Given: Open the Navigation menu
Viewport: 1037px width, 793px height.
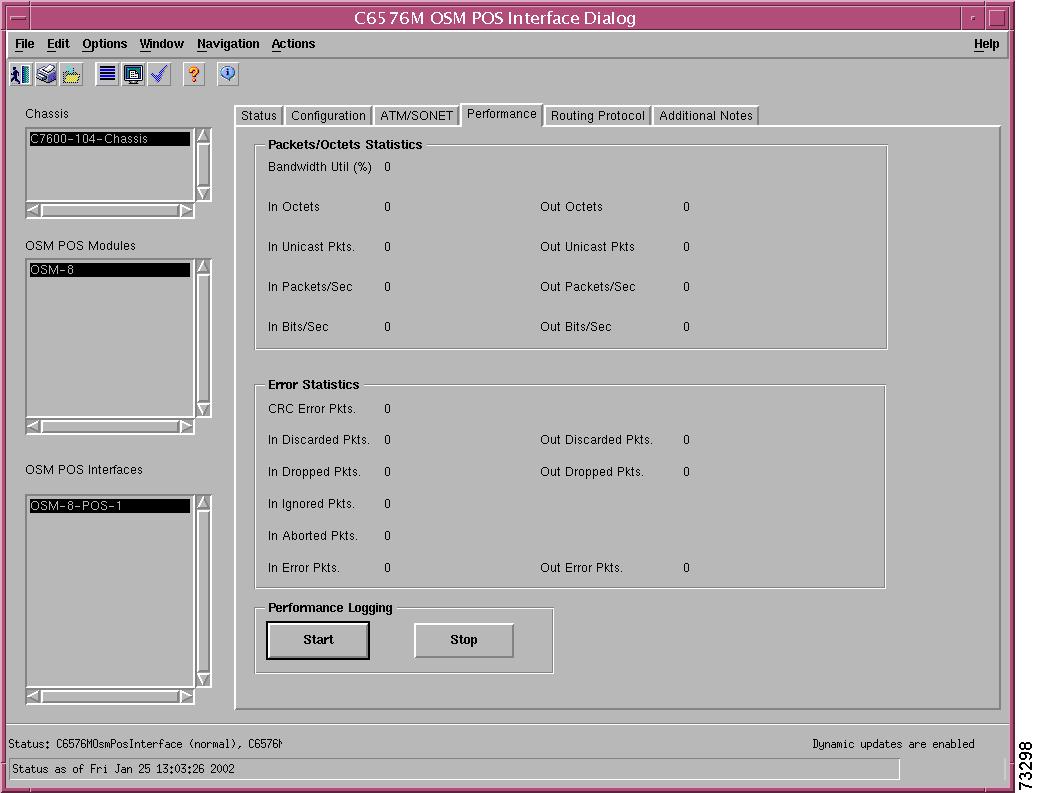Looking at the screenshot, I should pyautogui.click(x=228, y=44).
